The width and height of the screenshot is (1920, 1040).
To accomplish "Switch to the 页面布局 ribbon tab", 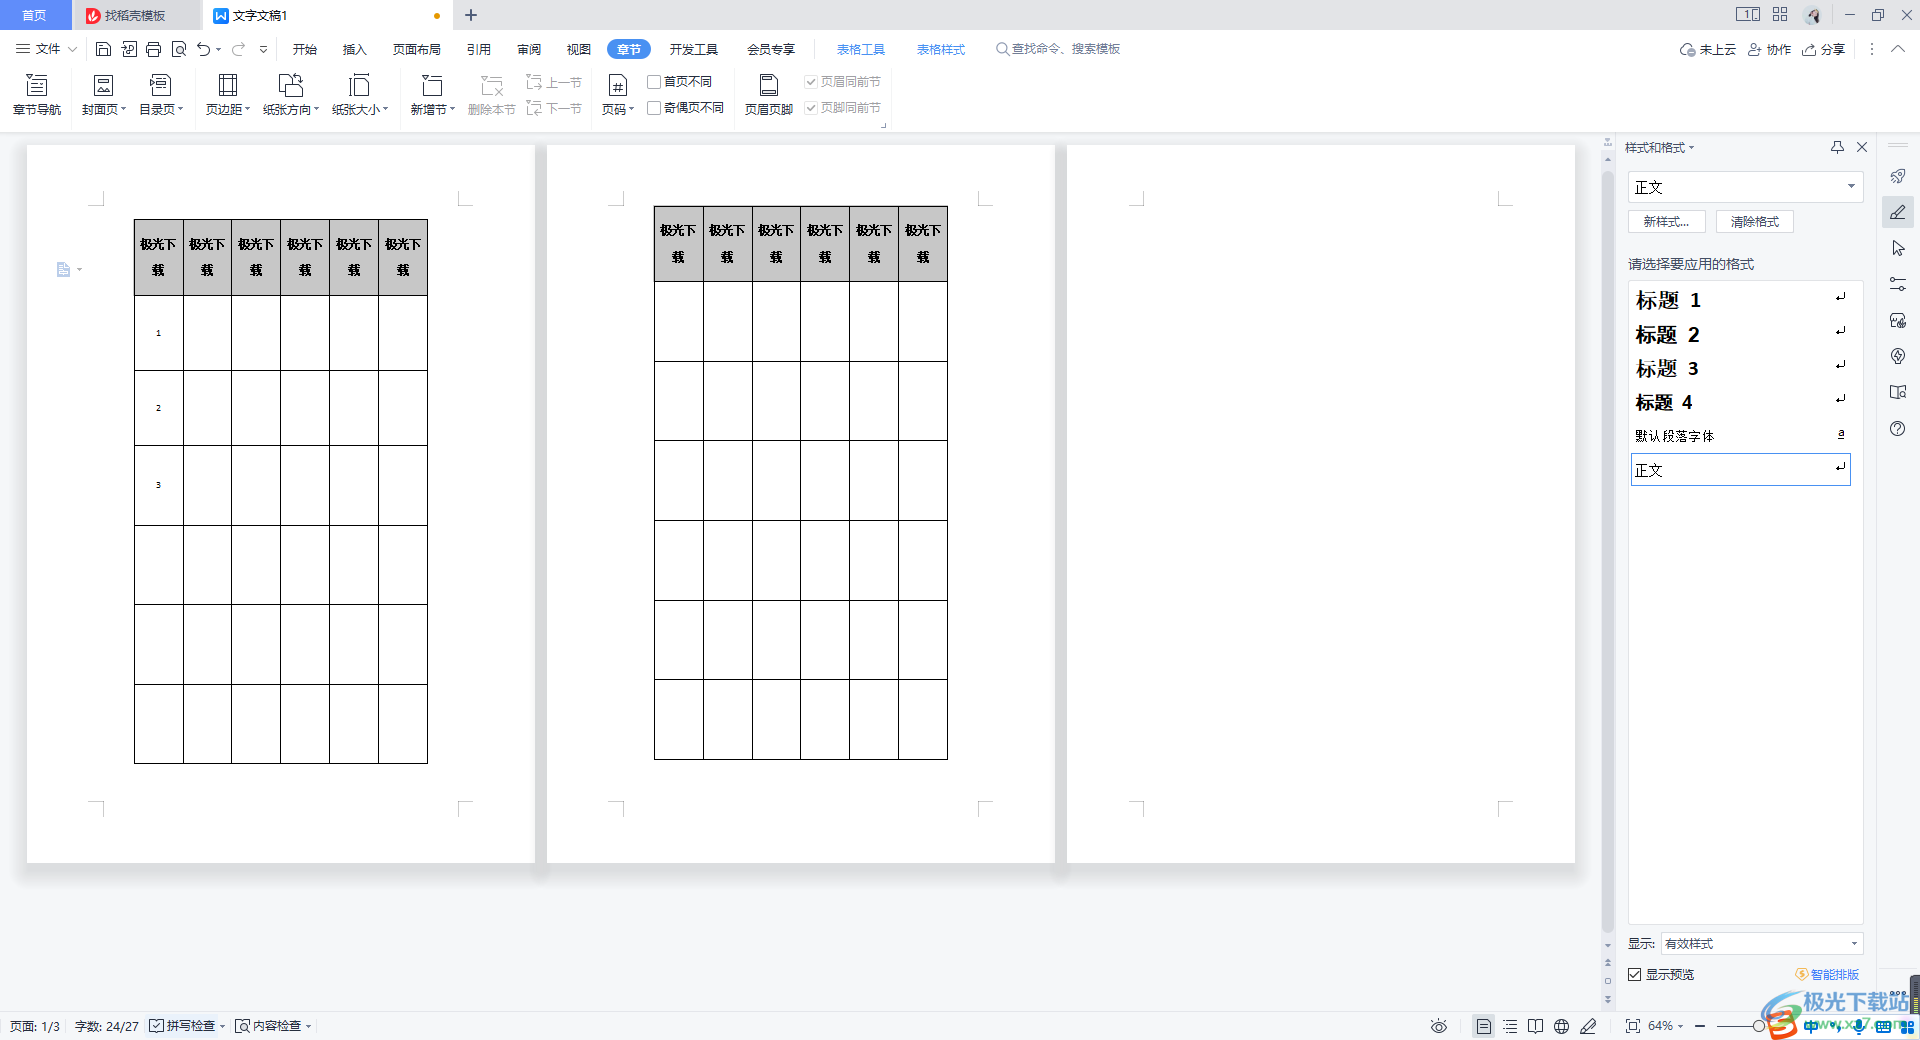I will [x=417, y=49].
